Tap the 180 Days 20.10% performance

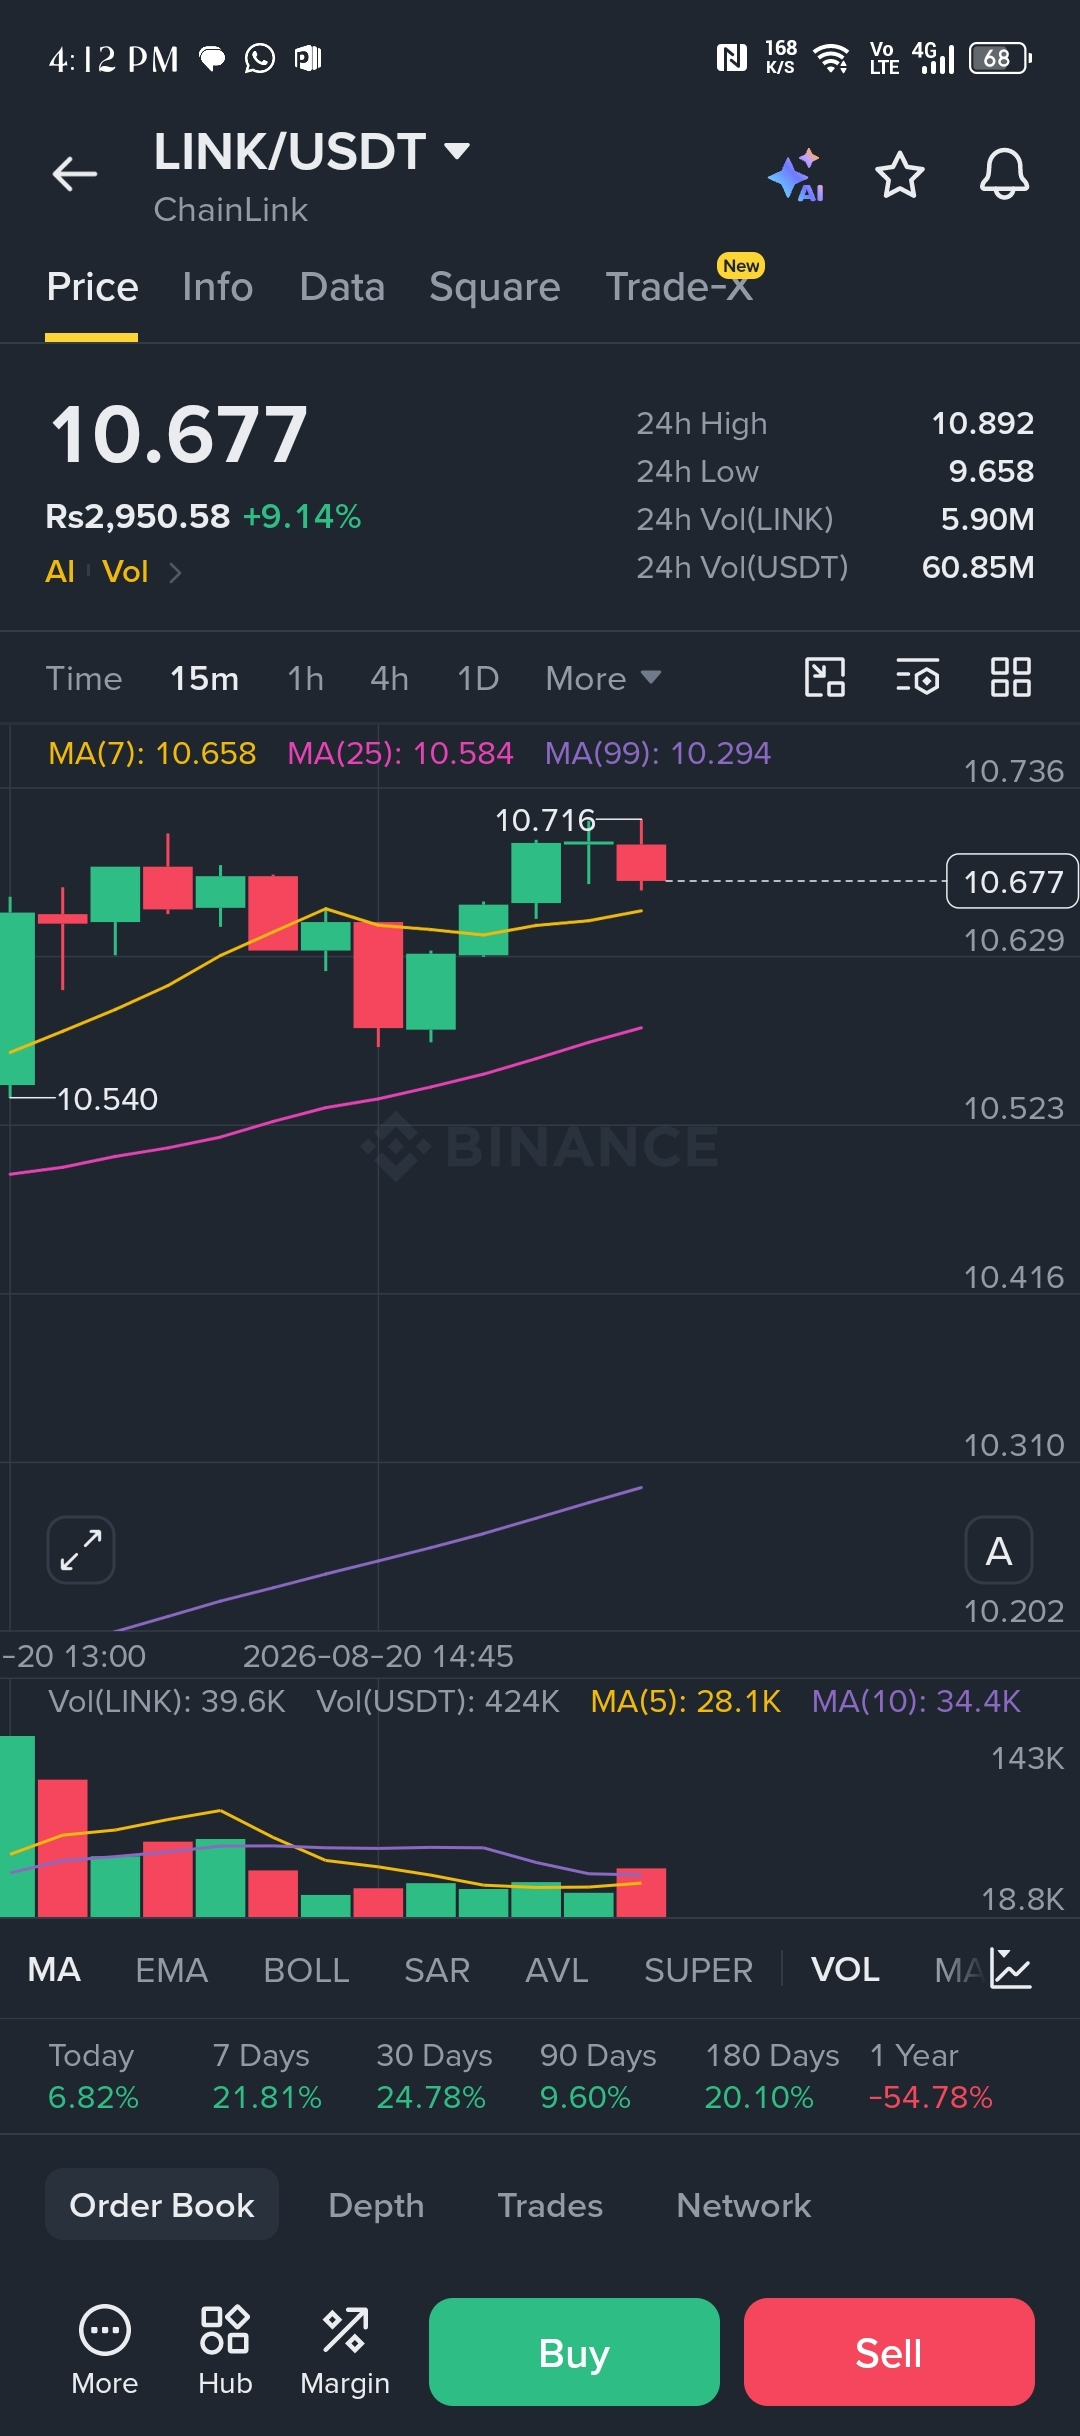point(772,2076)
